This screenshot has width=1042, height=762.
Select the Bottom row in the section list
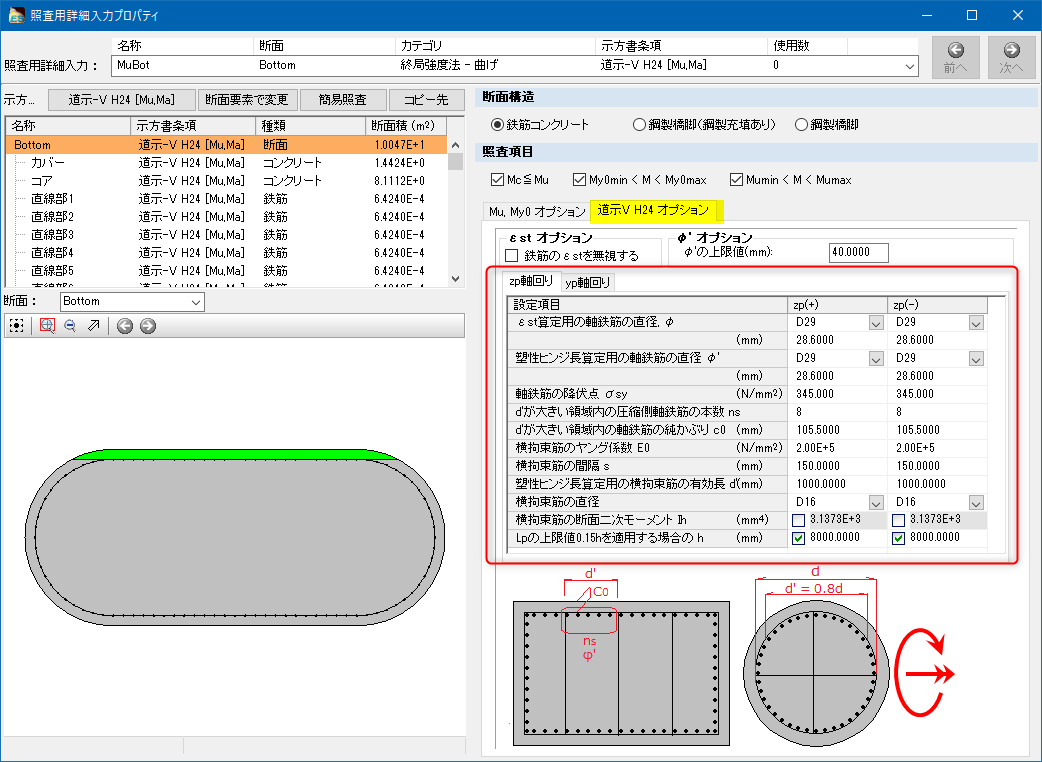pos(226,145)
